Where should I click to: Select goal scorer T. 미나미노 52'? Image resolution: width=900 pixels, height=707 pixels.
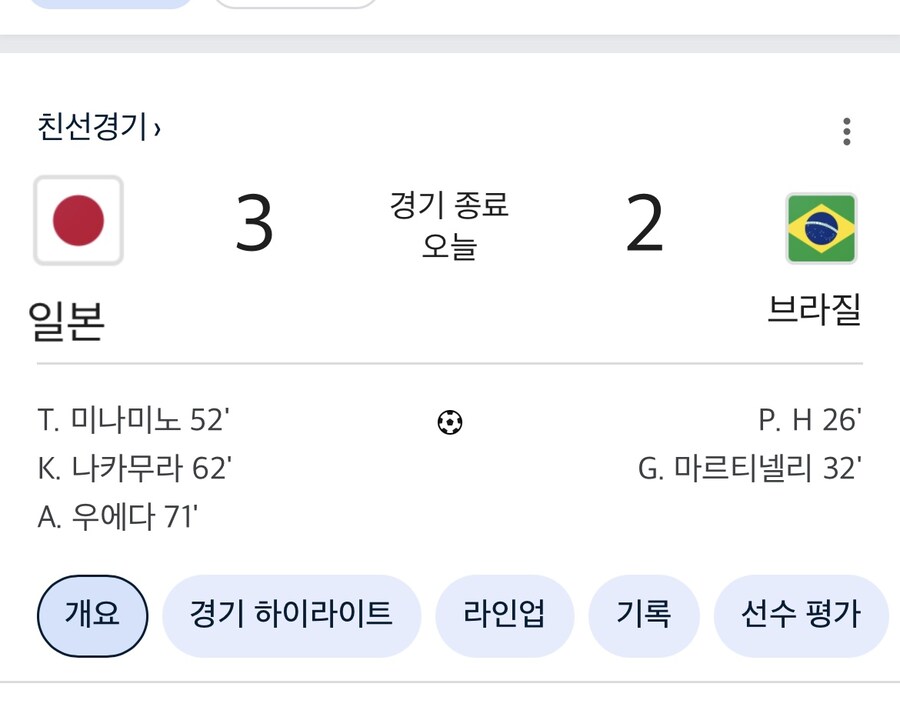[134, 420]
